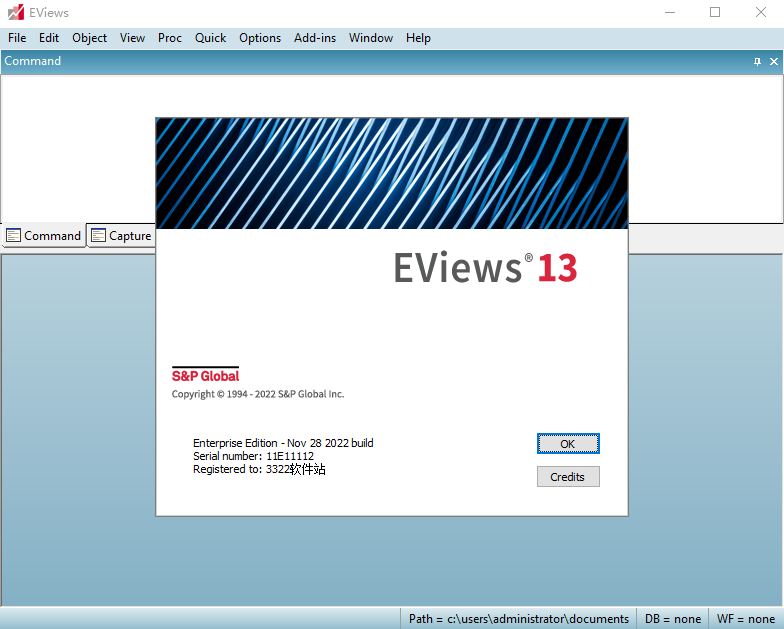
Task: Switch to the Capture tab
Action: [122, 236]
